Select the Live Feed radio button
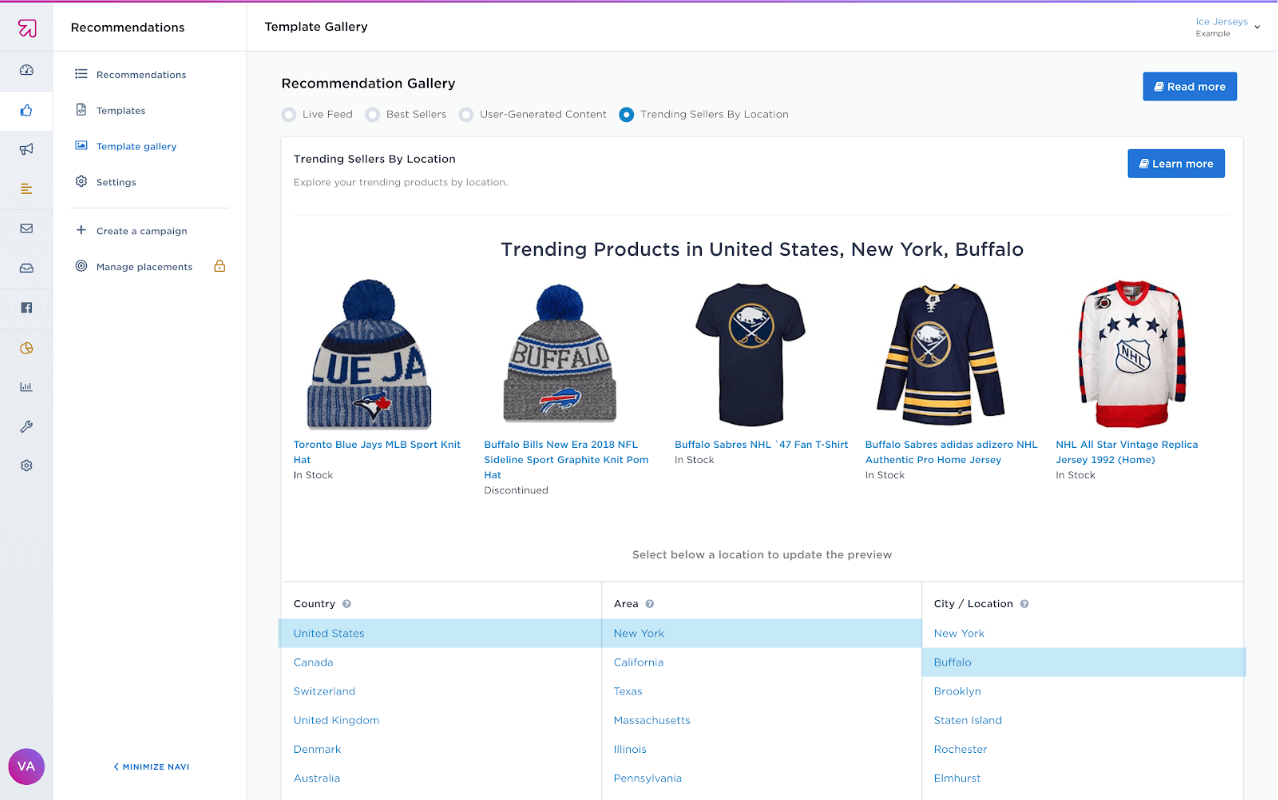Screen dimensions: 1278x800 pyautogui.click(x=289, y=115)
